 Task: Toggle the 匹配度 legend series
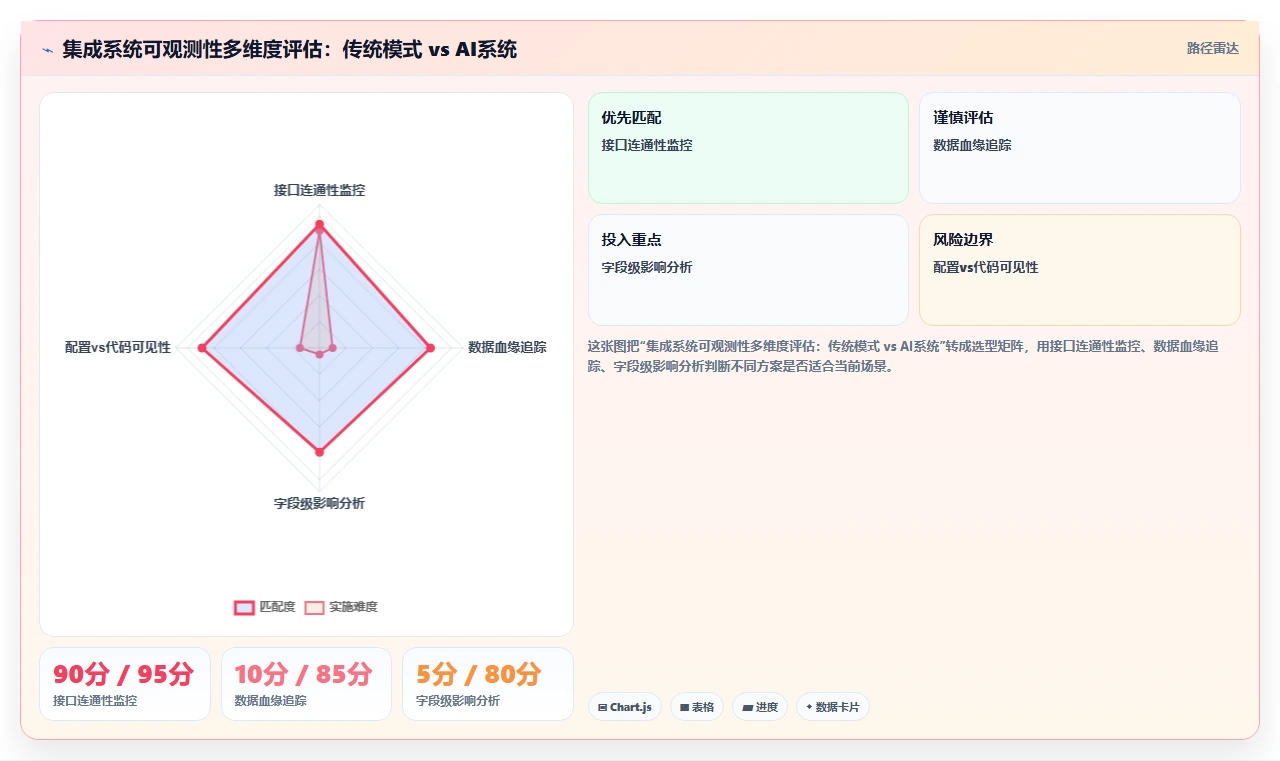click(x=265, y=607)
